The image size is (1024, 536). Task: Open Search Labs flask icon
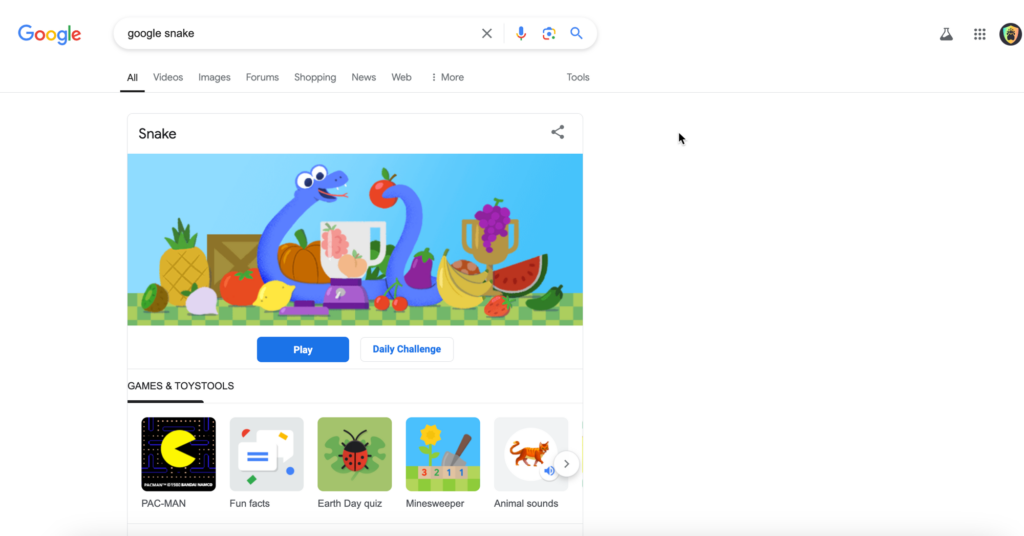coord(946,34)
